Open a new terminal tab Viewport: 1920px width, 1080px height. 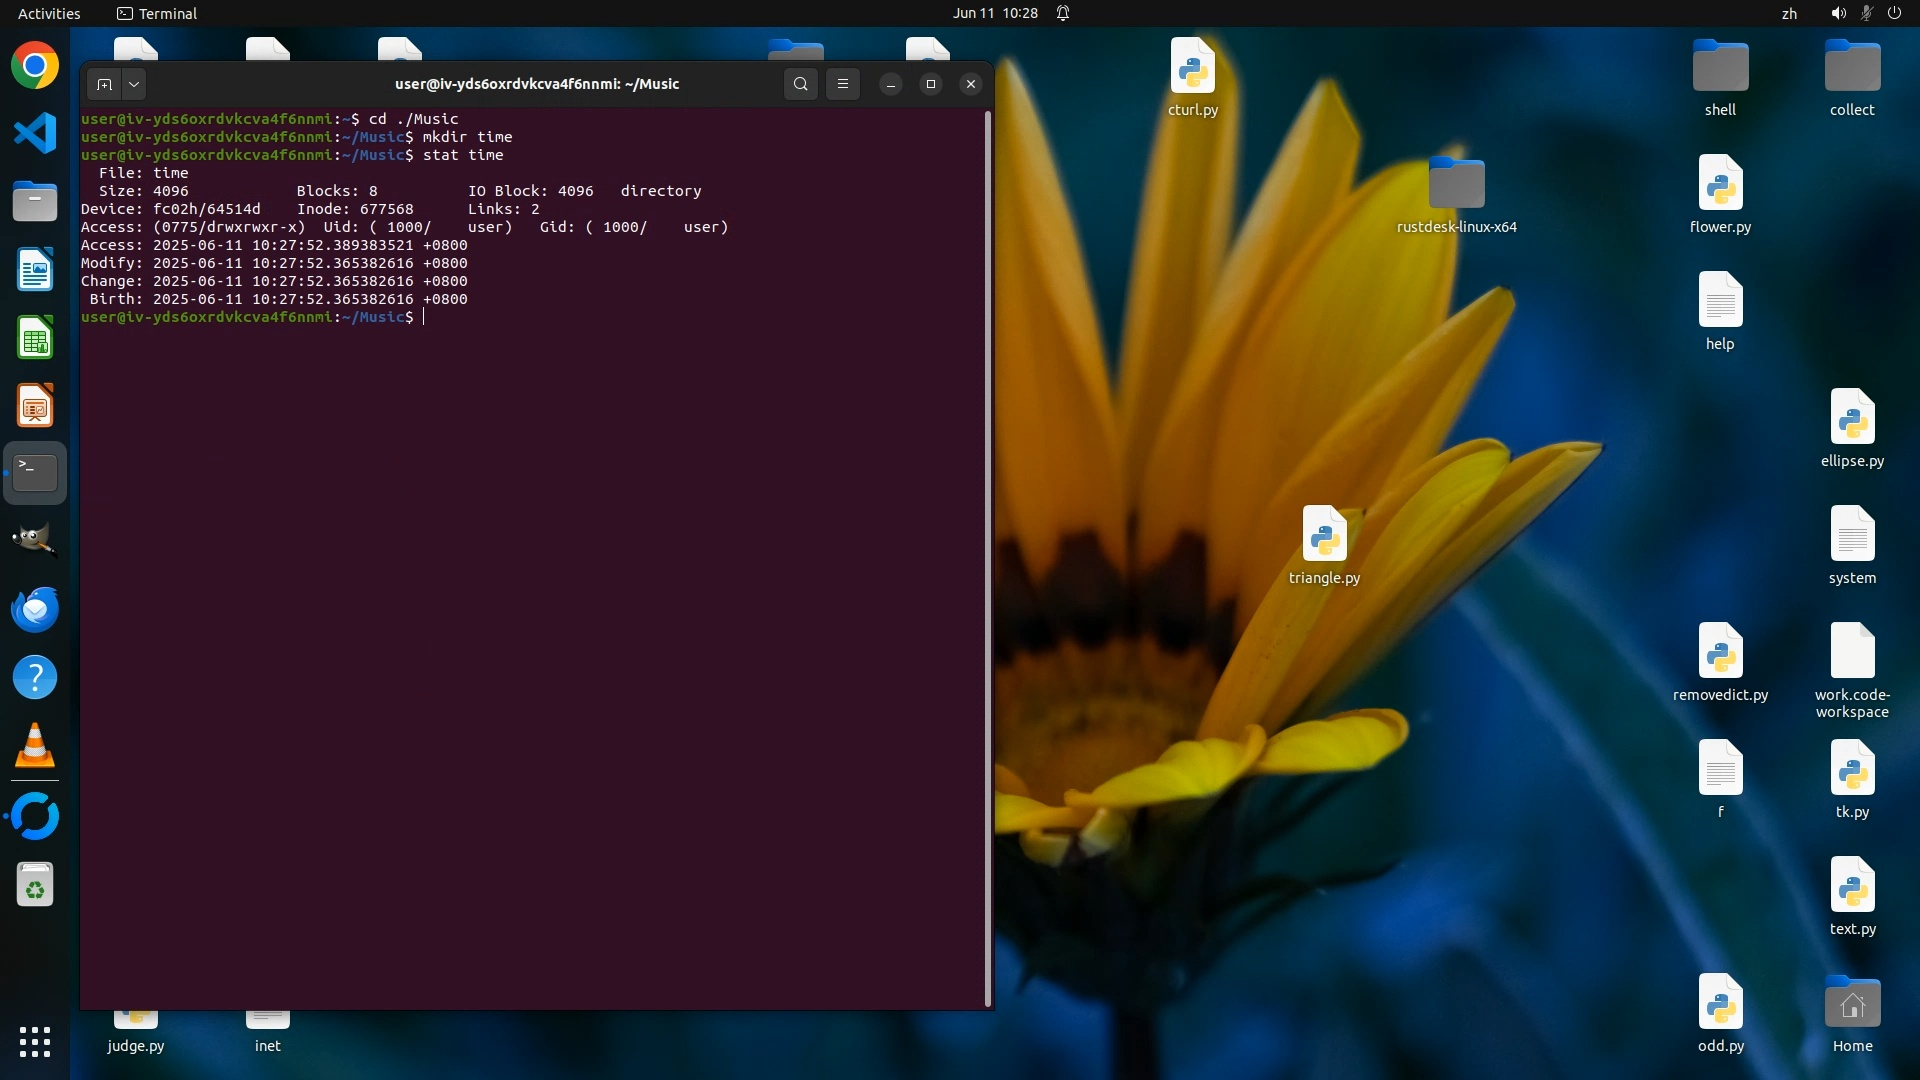(x=104, y=84)
